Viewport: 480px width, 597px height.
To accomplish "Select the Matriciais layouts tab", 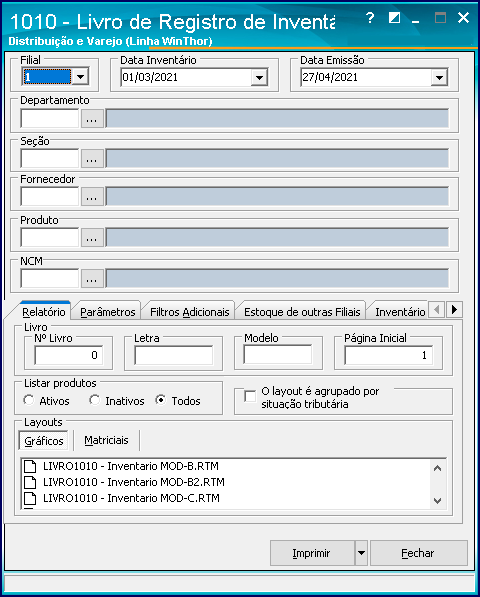I will pyautogui.click(x=106, y=440).
